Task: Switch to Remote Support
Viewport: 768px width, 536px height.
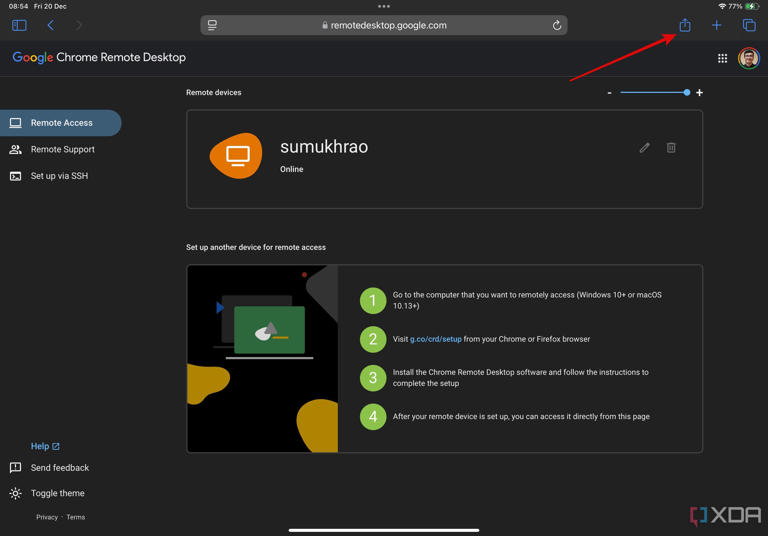Action: coord(61,149)
